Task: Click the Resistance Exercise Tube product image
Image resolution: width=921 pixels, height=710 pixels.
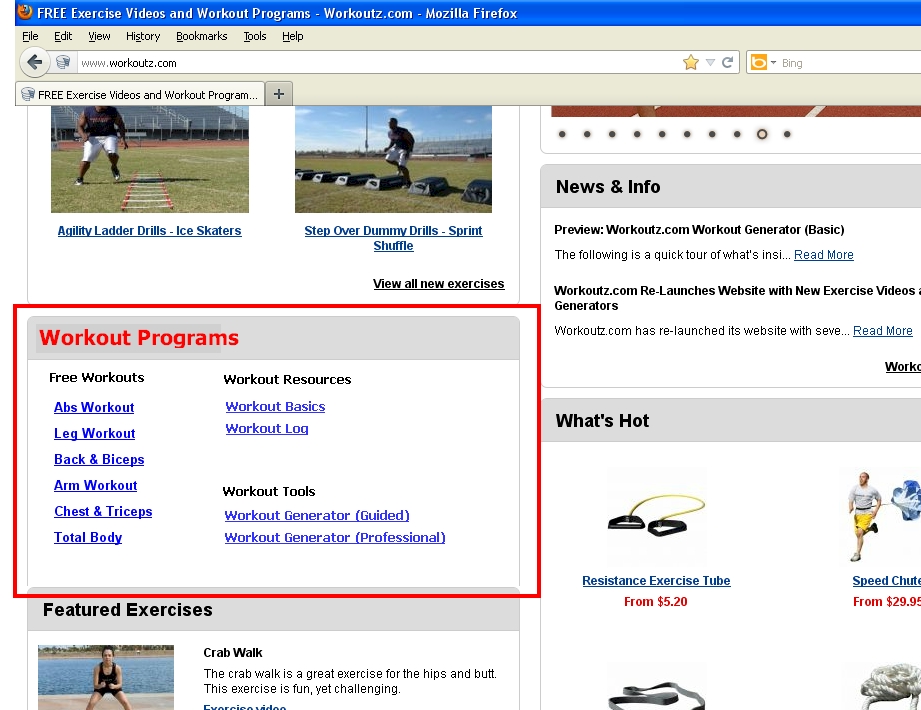Action: point(657,516)
